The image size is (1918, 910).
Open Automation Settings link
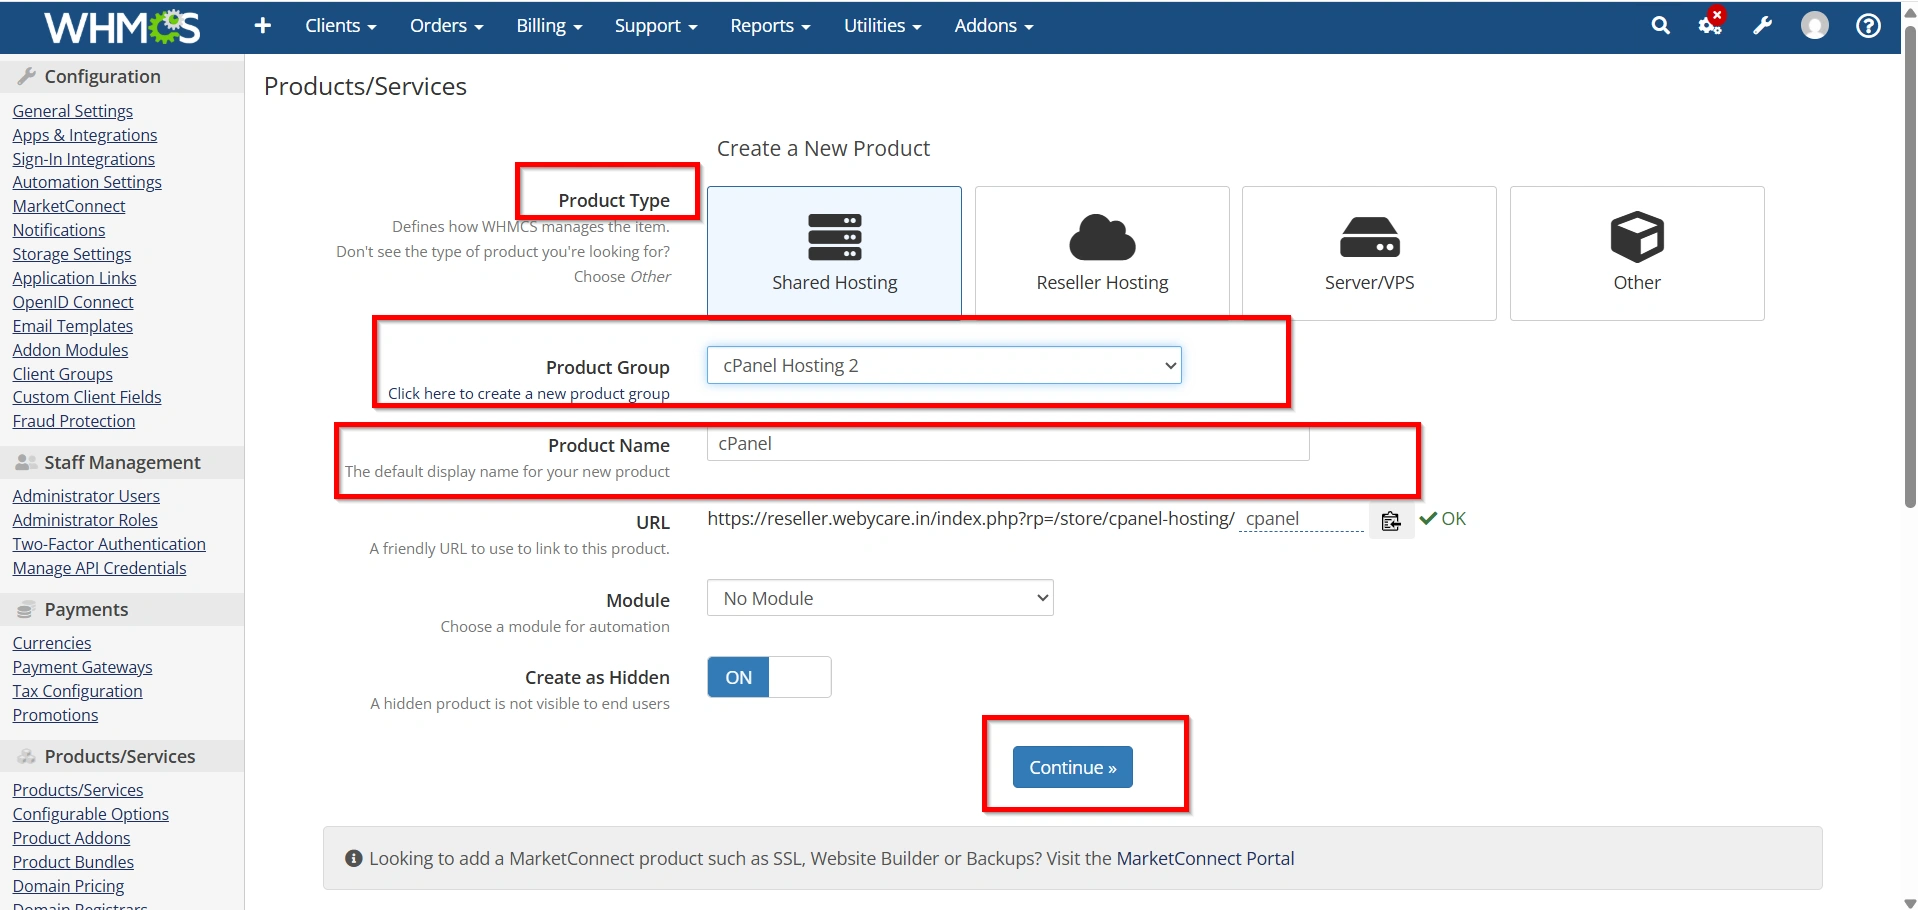pyautogui.click(x=87, y=182)
